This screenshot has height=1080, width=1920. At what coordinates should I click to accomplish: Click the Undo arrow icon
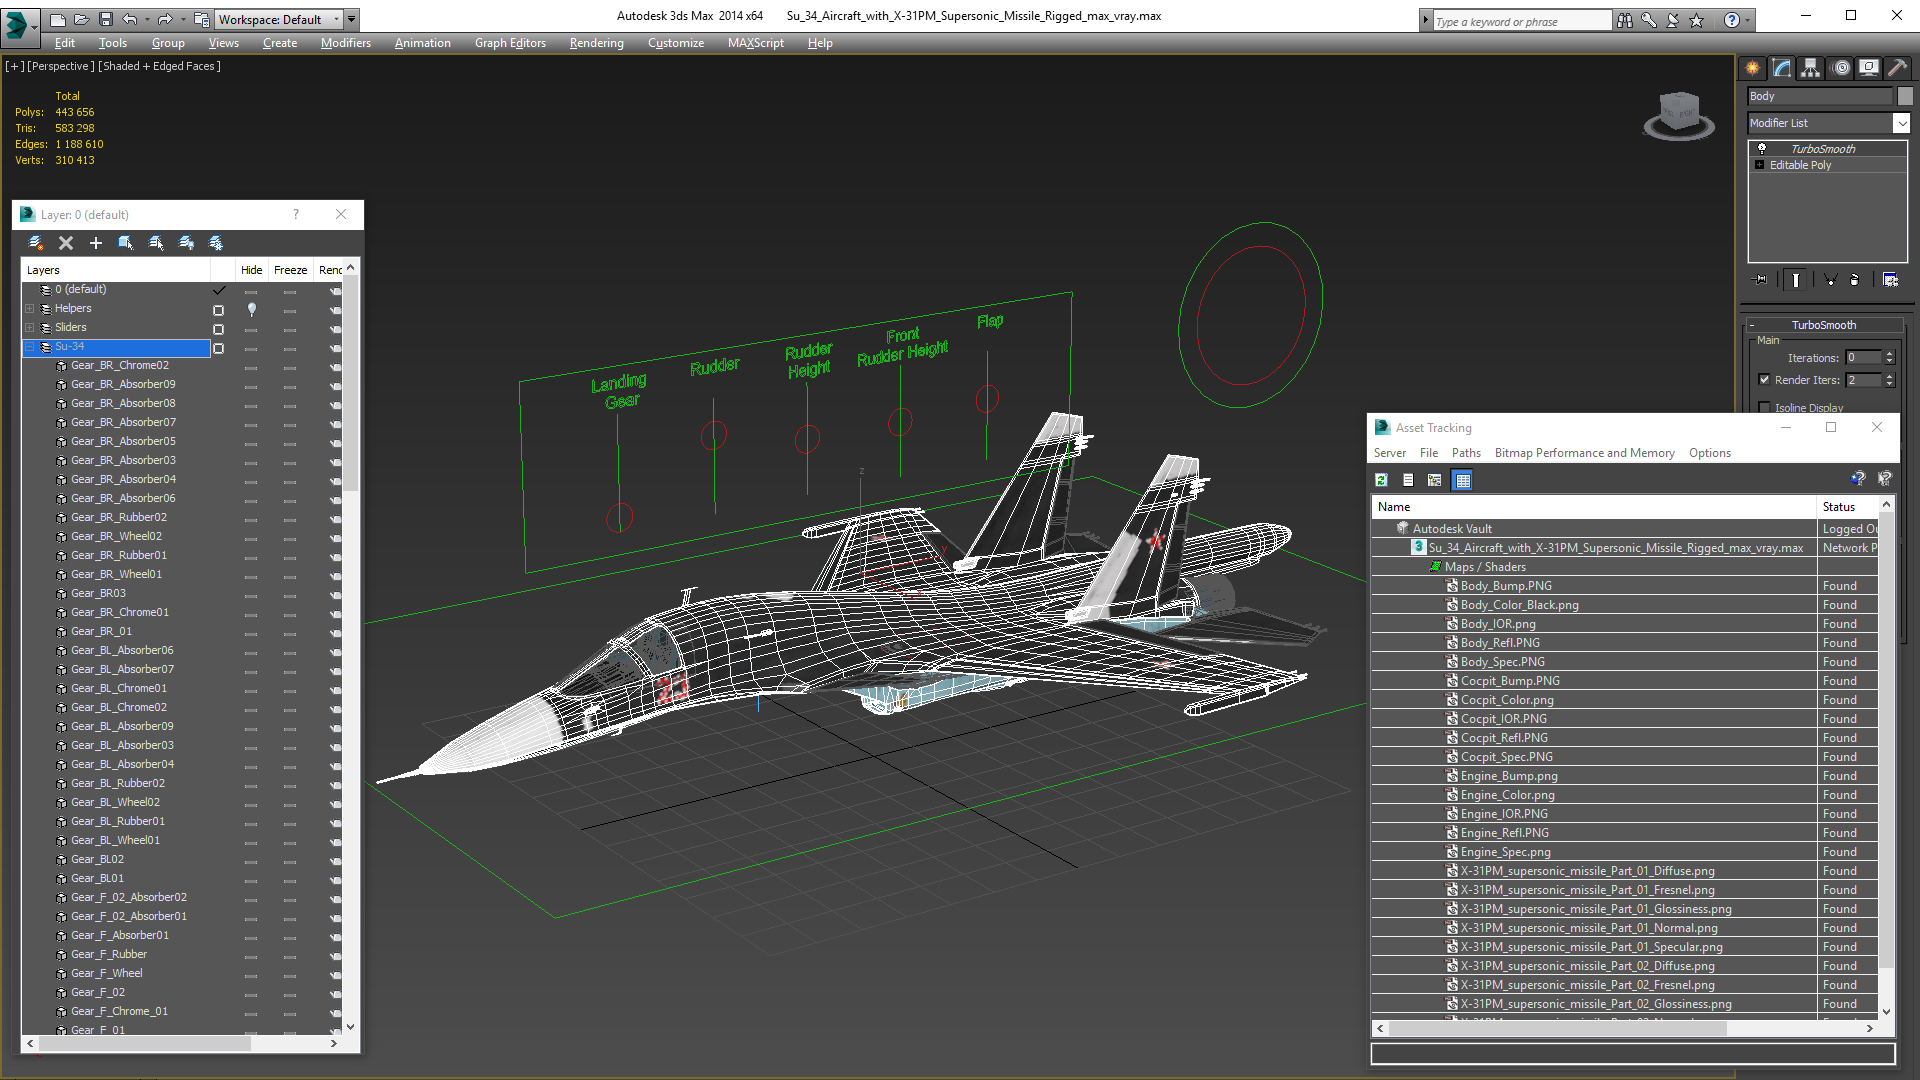[x=129, y=19]
